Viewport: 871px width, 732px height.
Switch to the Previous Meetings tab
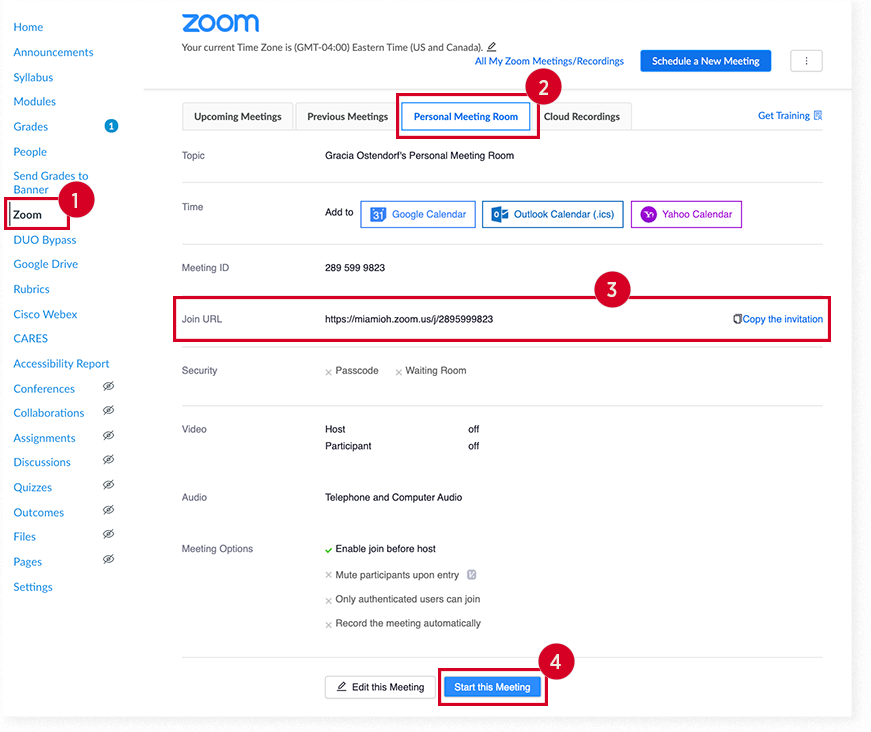click(347, 117)
